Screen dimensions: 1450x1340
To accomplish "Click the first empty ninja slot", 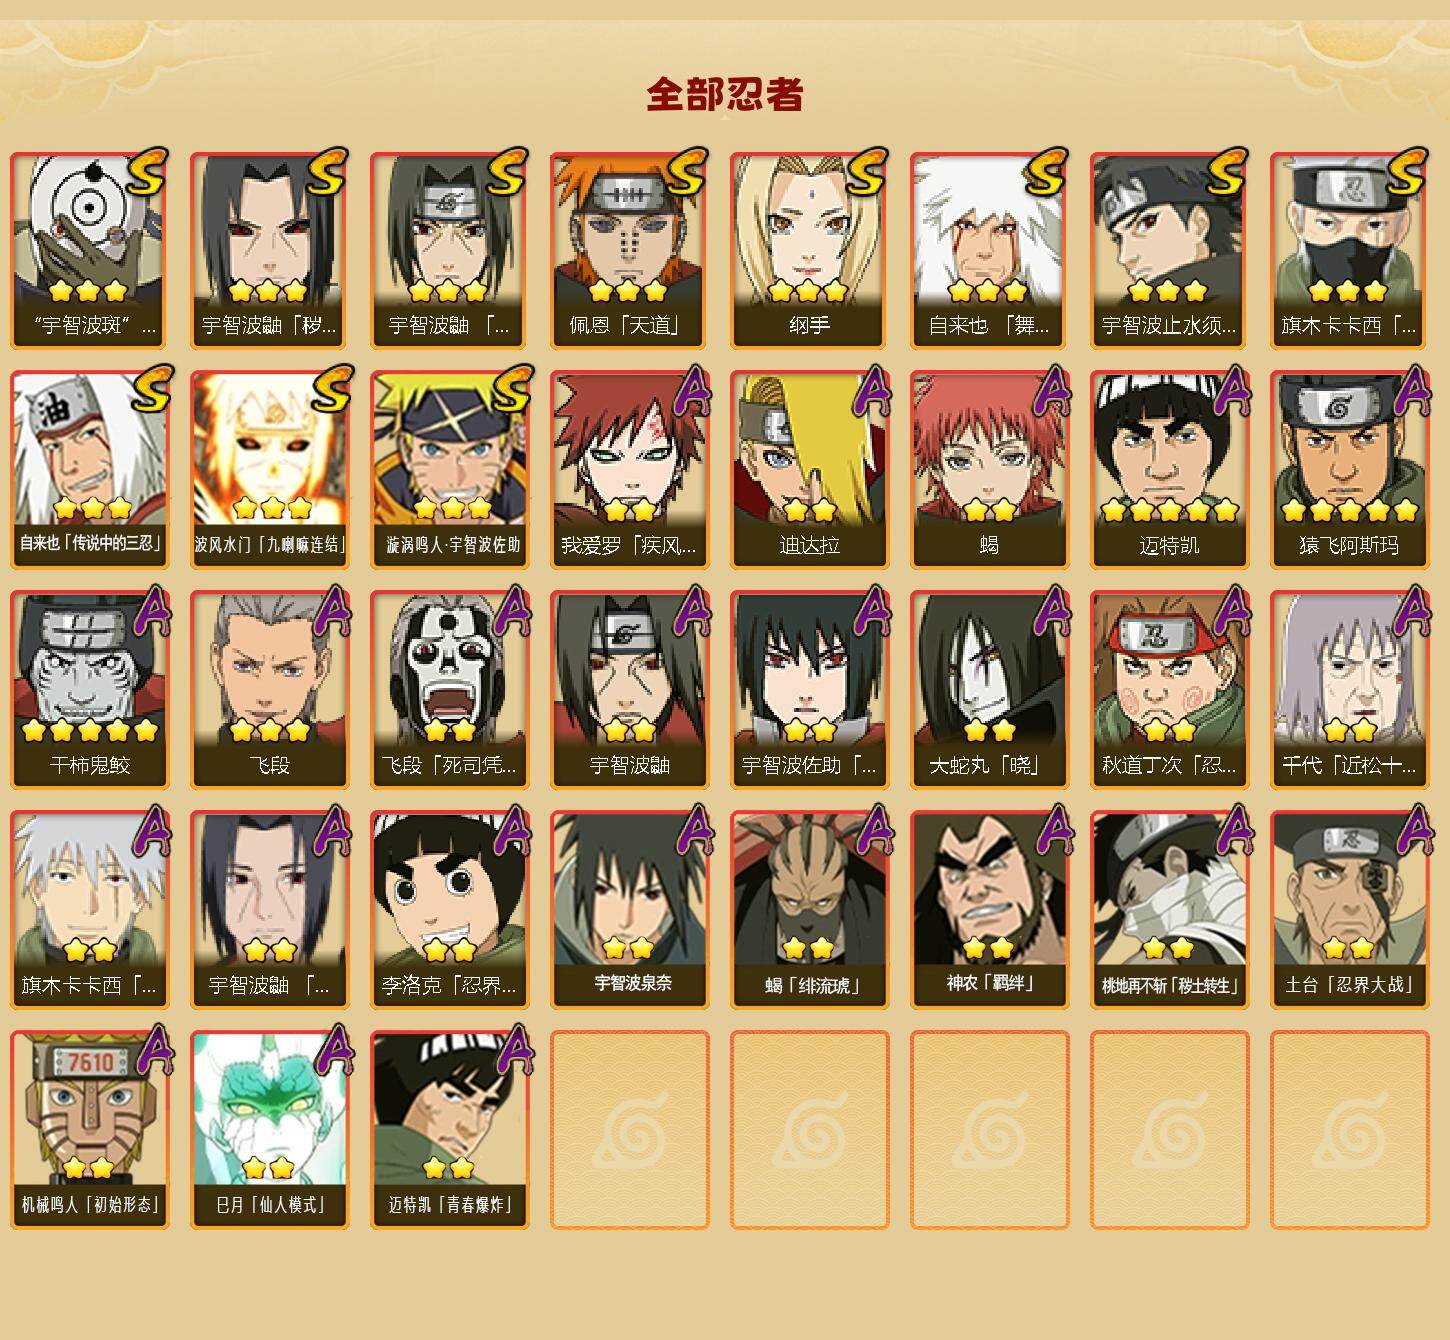I will point(629,1130).
